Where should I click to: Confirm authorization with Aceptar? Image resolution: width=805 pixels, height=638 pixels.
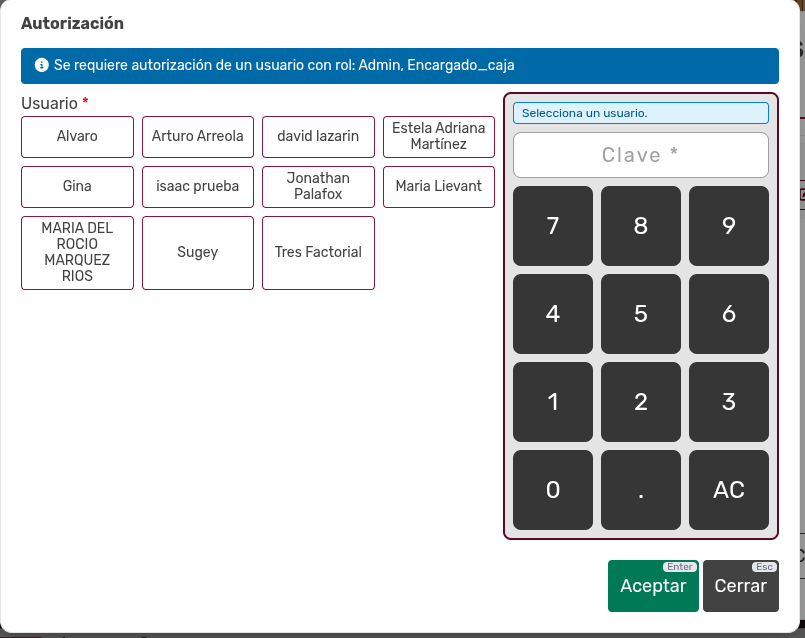point(653,586)
